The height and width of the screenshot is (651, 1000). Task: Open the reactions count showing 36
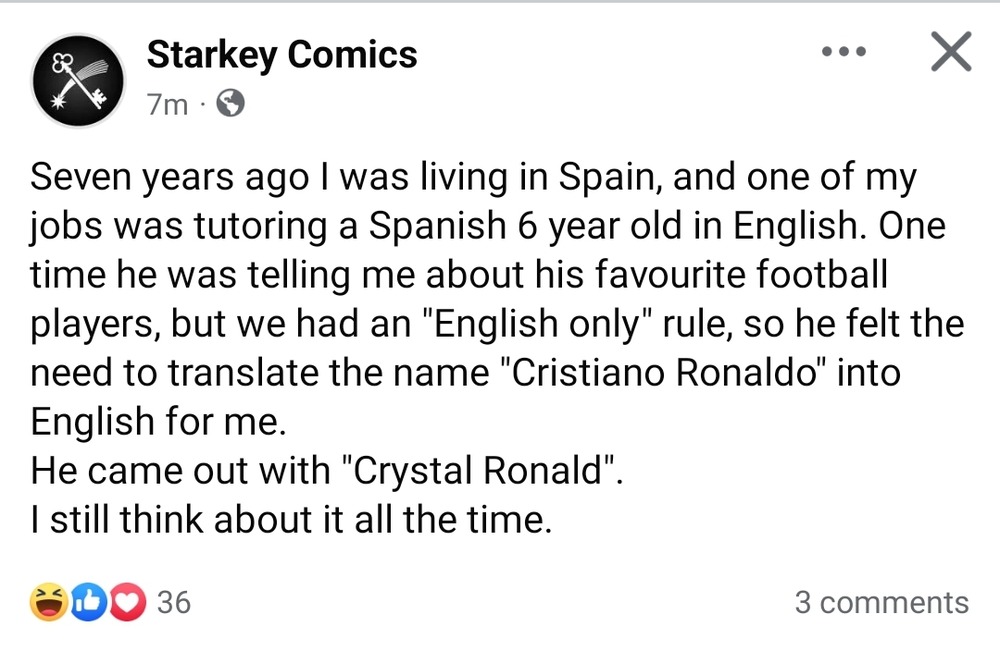[x=173, y=603]
